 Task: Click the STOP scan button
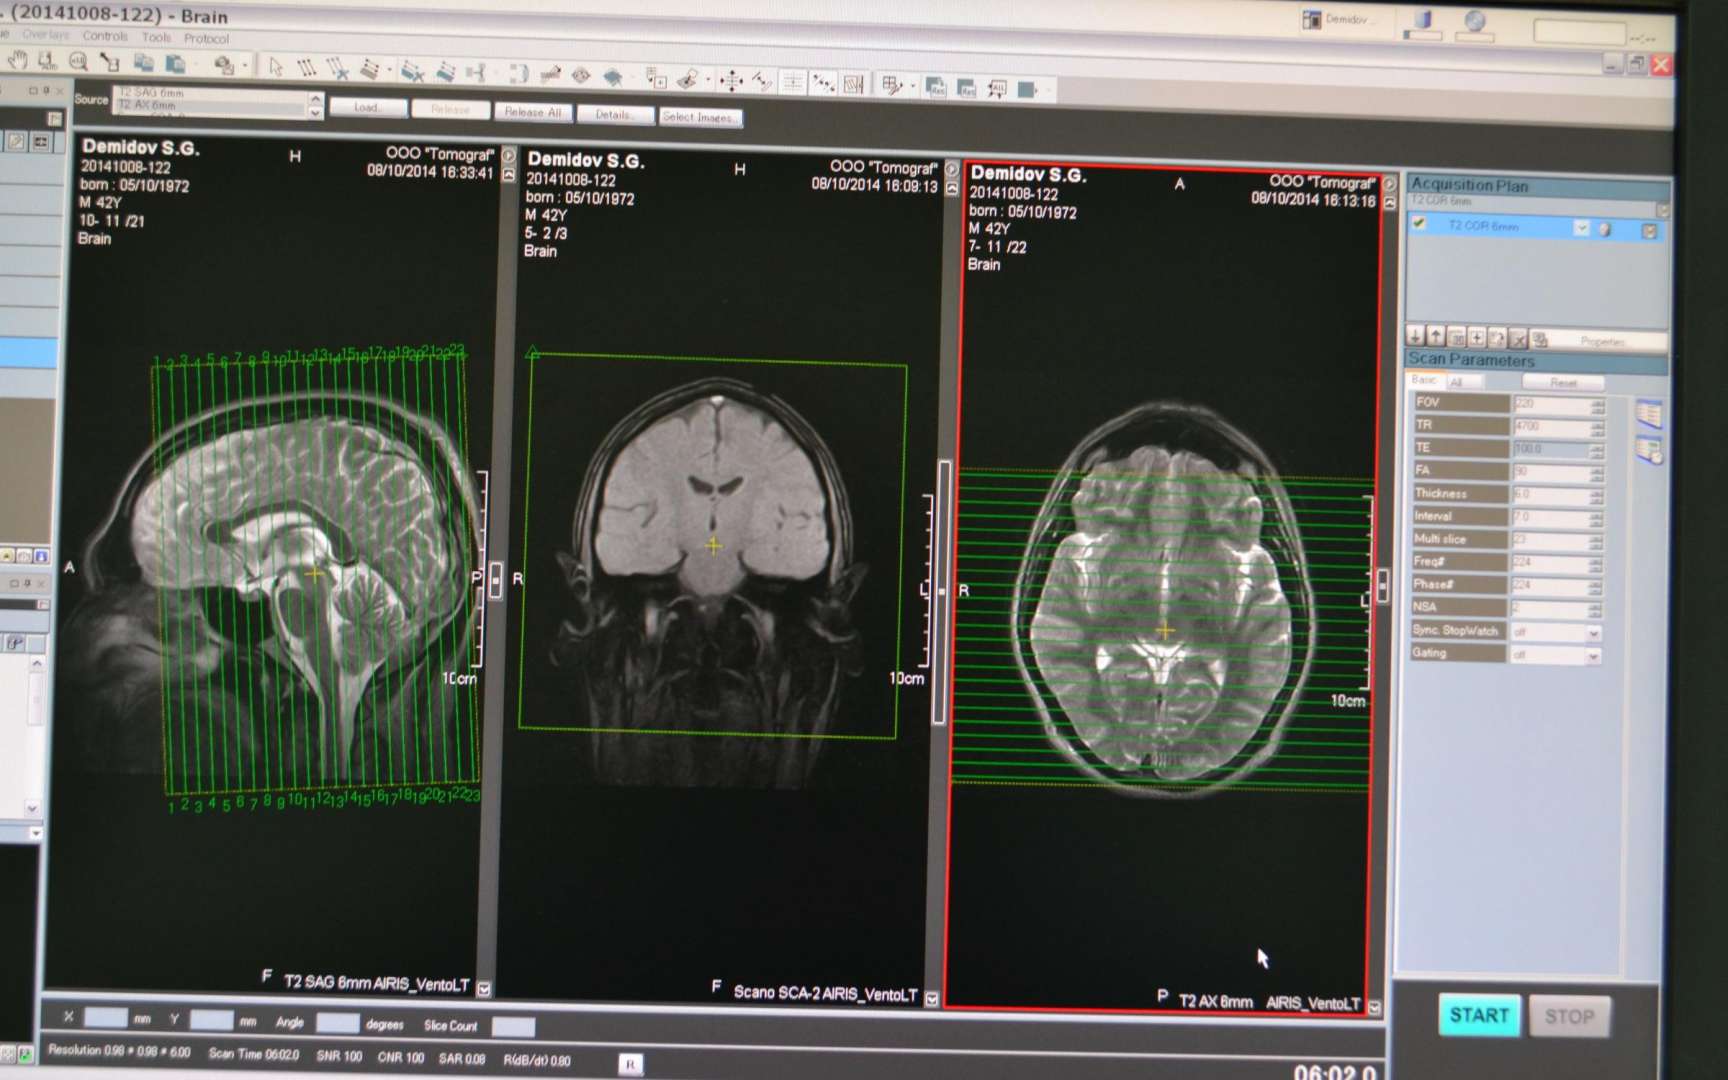pos(1569,1017)
